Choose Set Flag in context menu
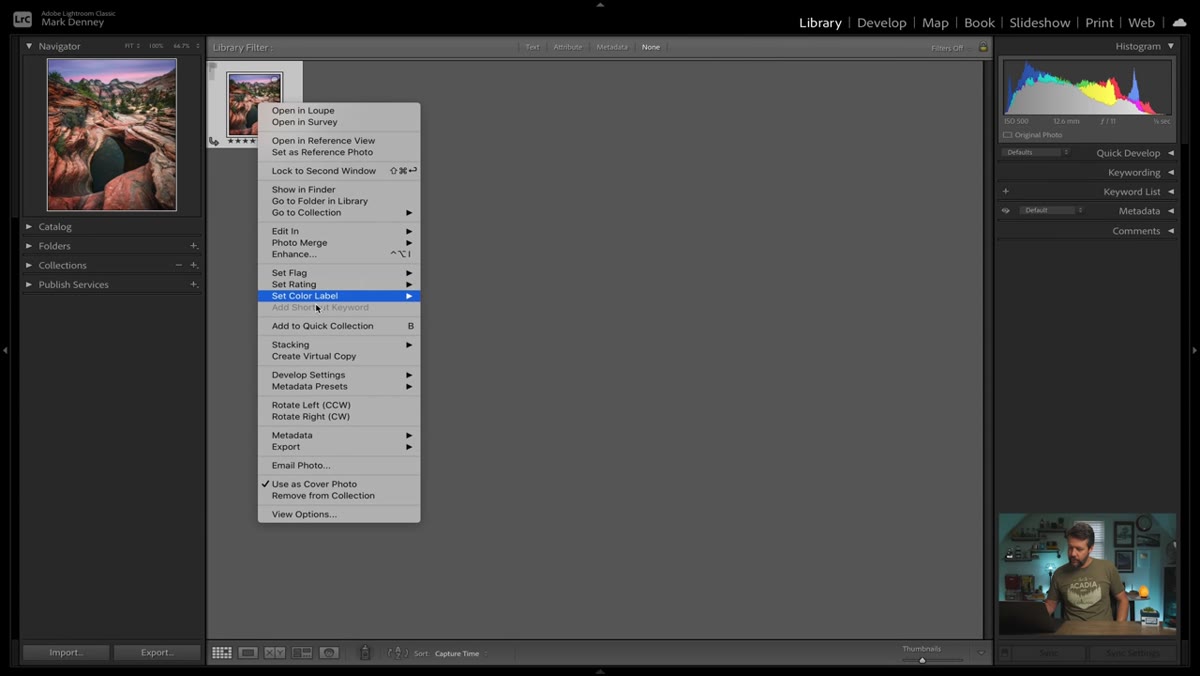 click(x=339, y=273)
